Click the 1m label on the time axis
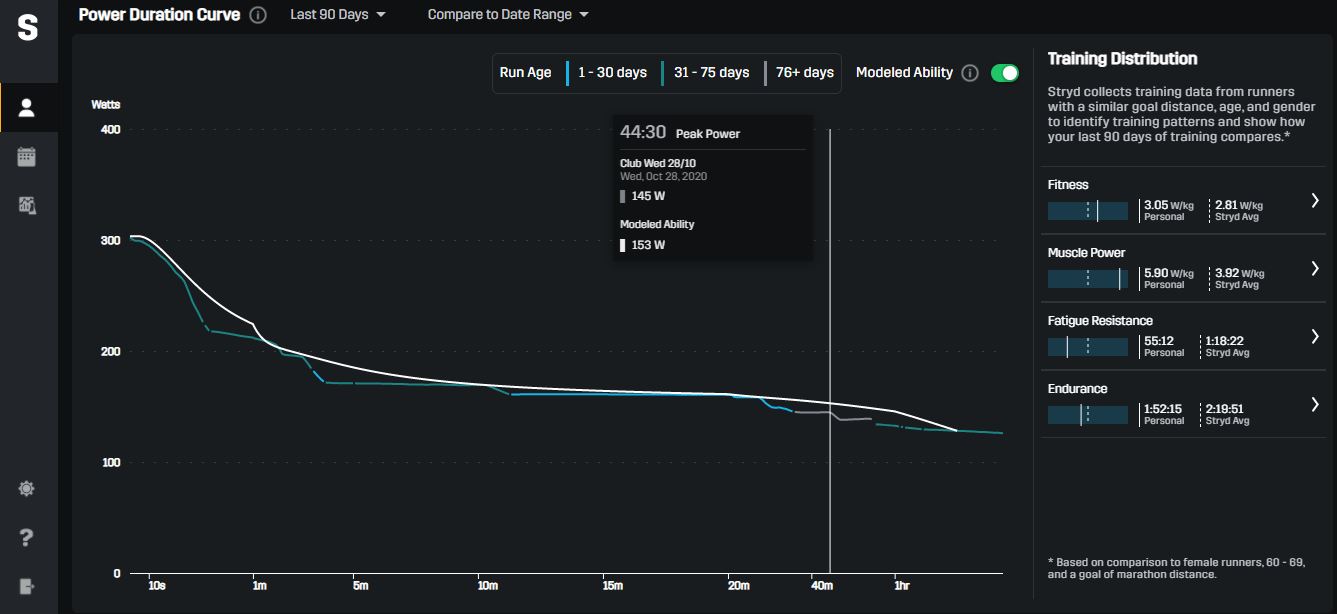Image resolution: width=1337 pixels, height=614 pixels. tap(260, 586)
